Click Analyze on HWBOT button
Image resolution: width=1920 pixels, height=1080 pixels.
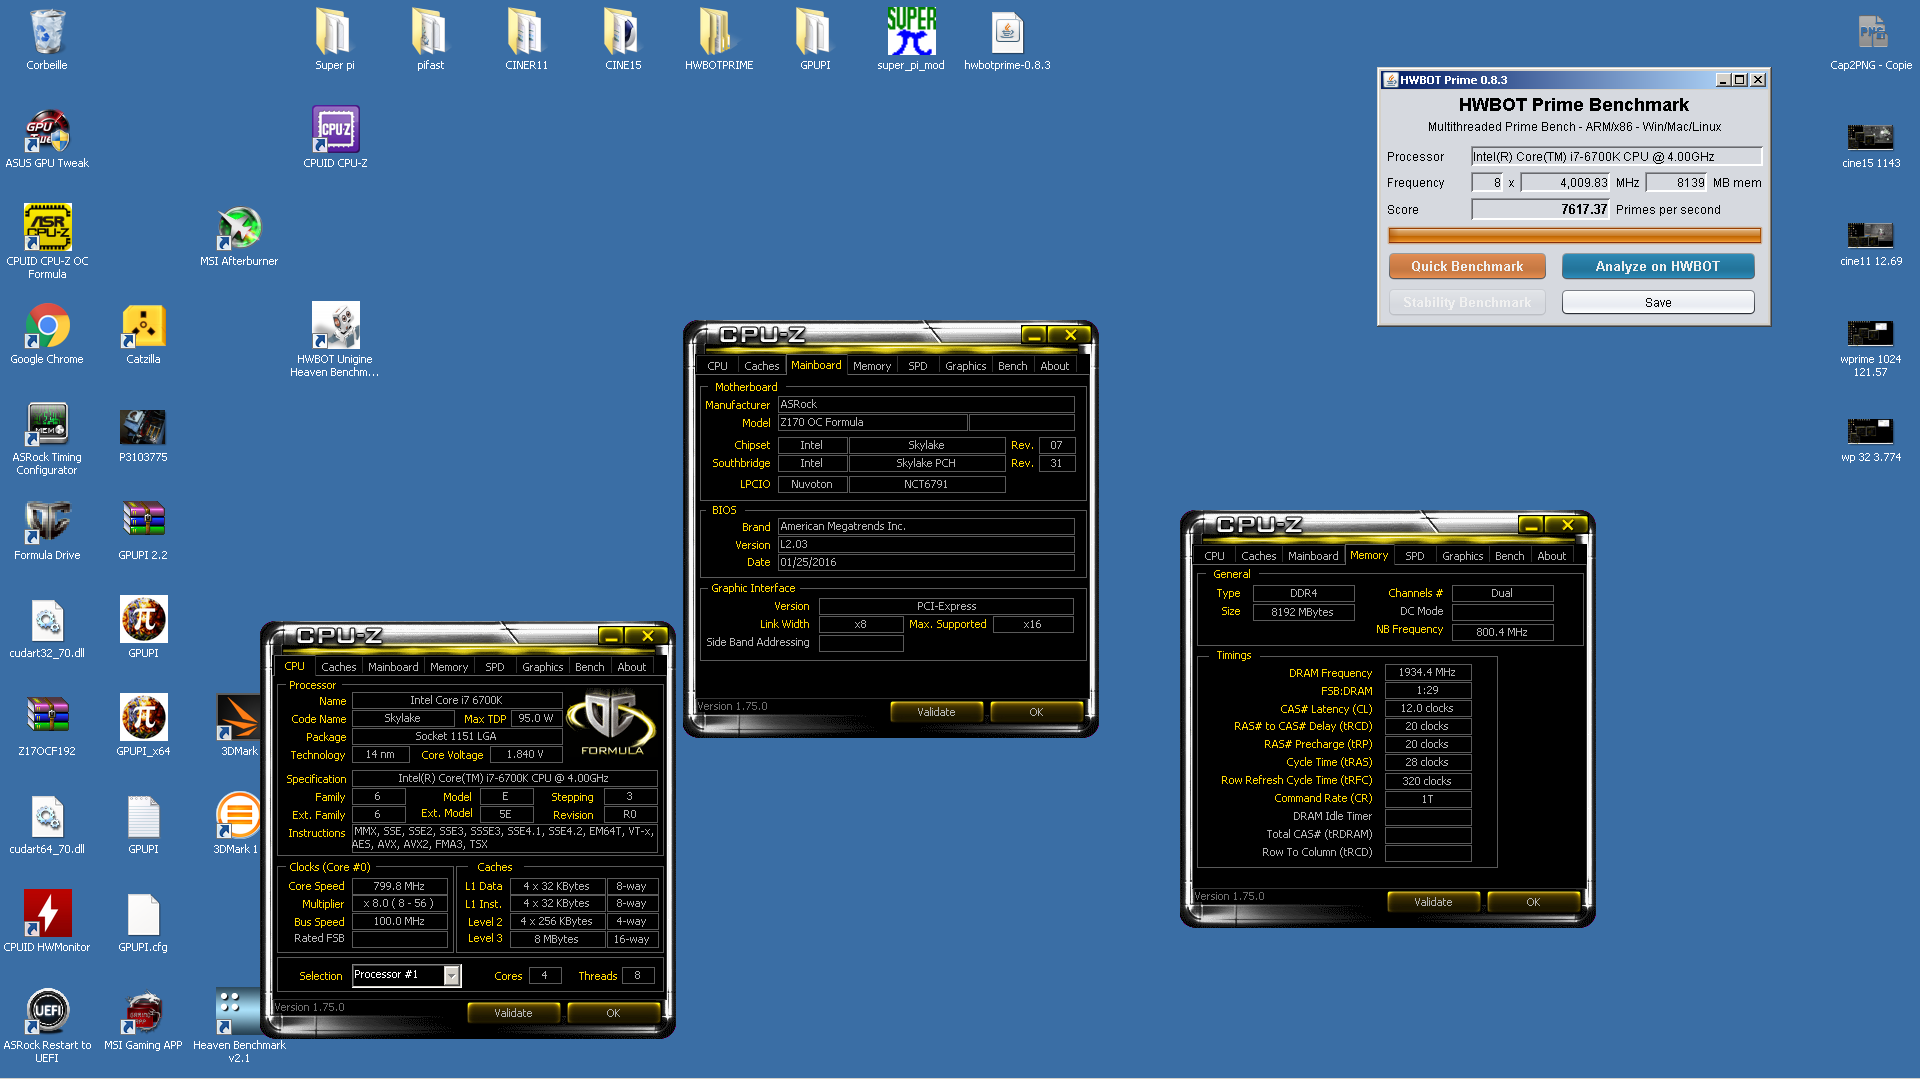pos(1658,266)
